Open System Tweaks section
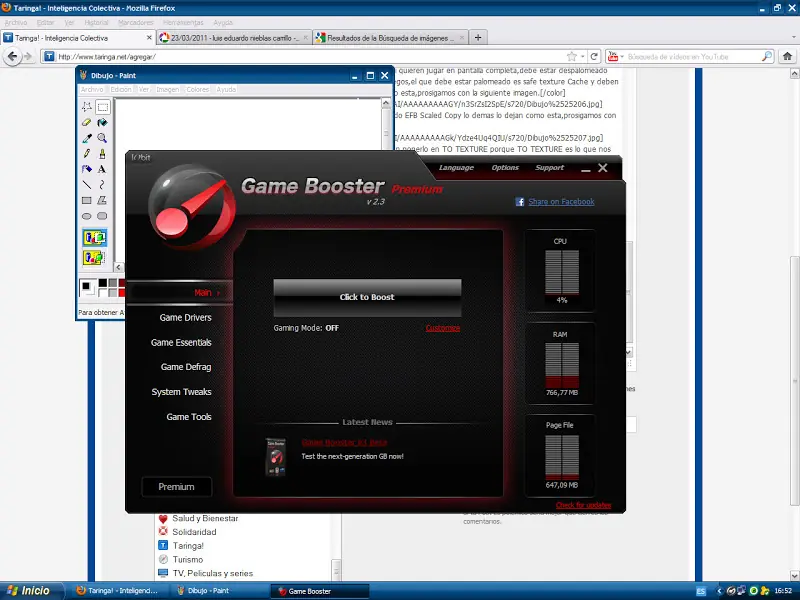This screenshot has height=600, width=800. pos(181,392)
